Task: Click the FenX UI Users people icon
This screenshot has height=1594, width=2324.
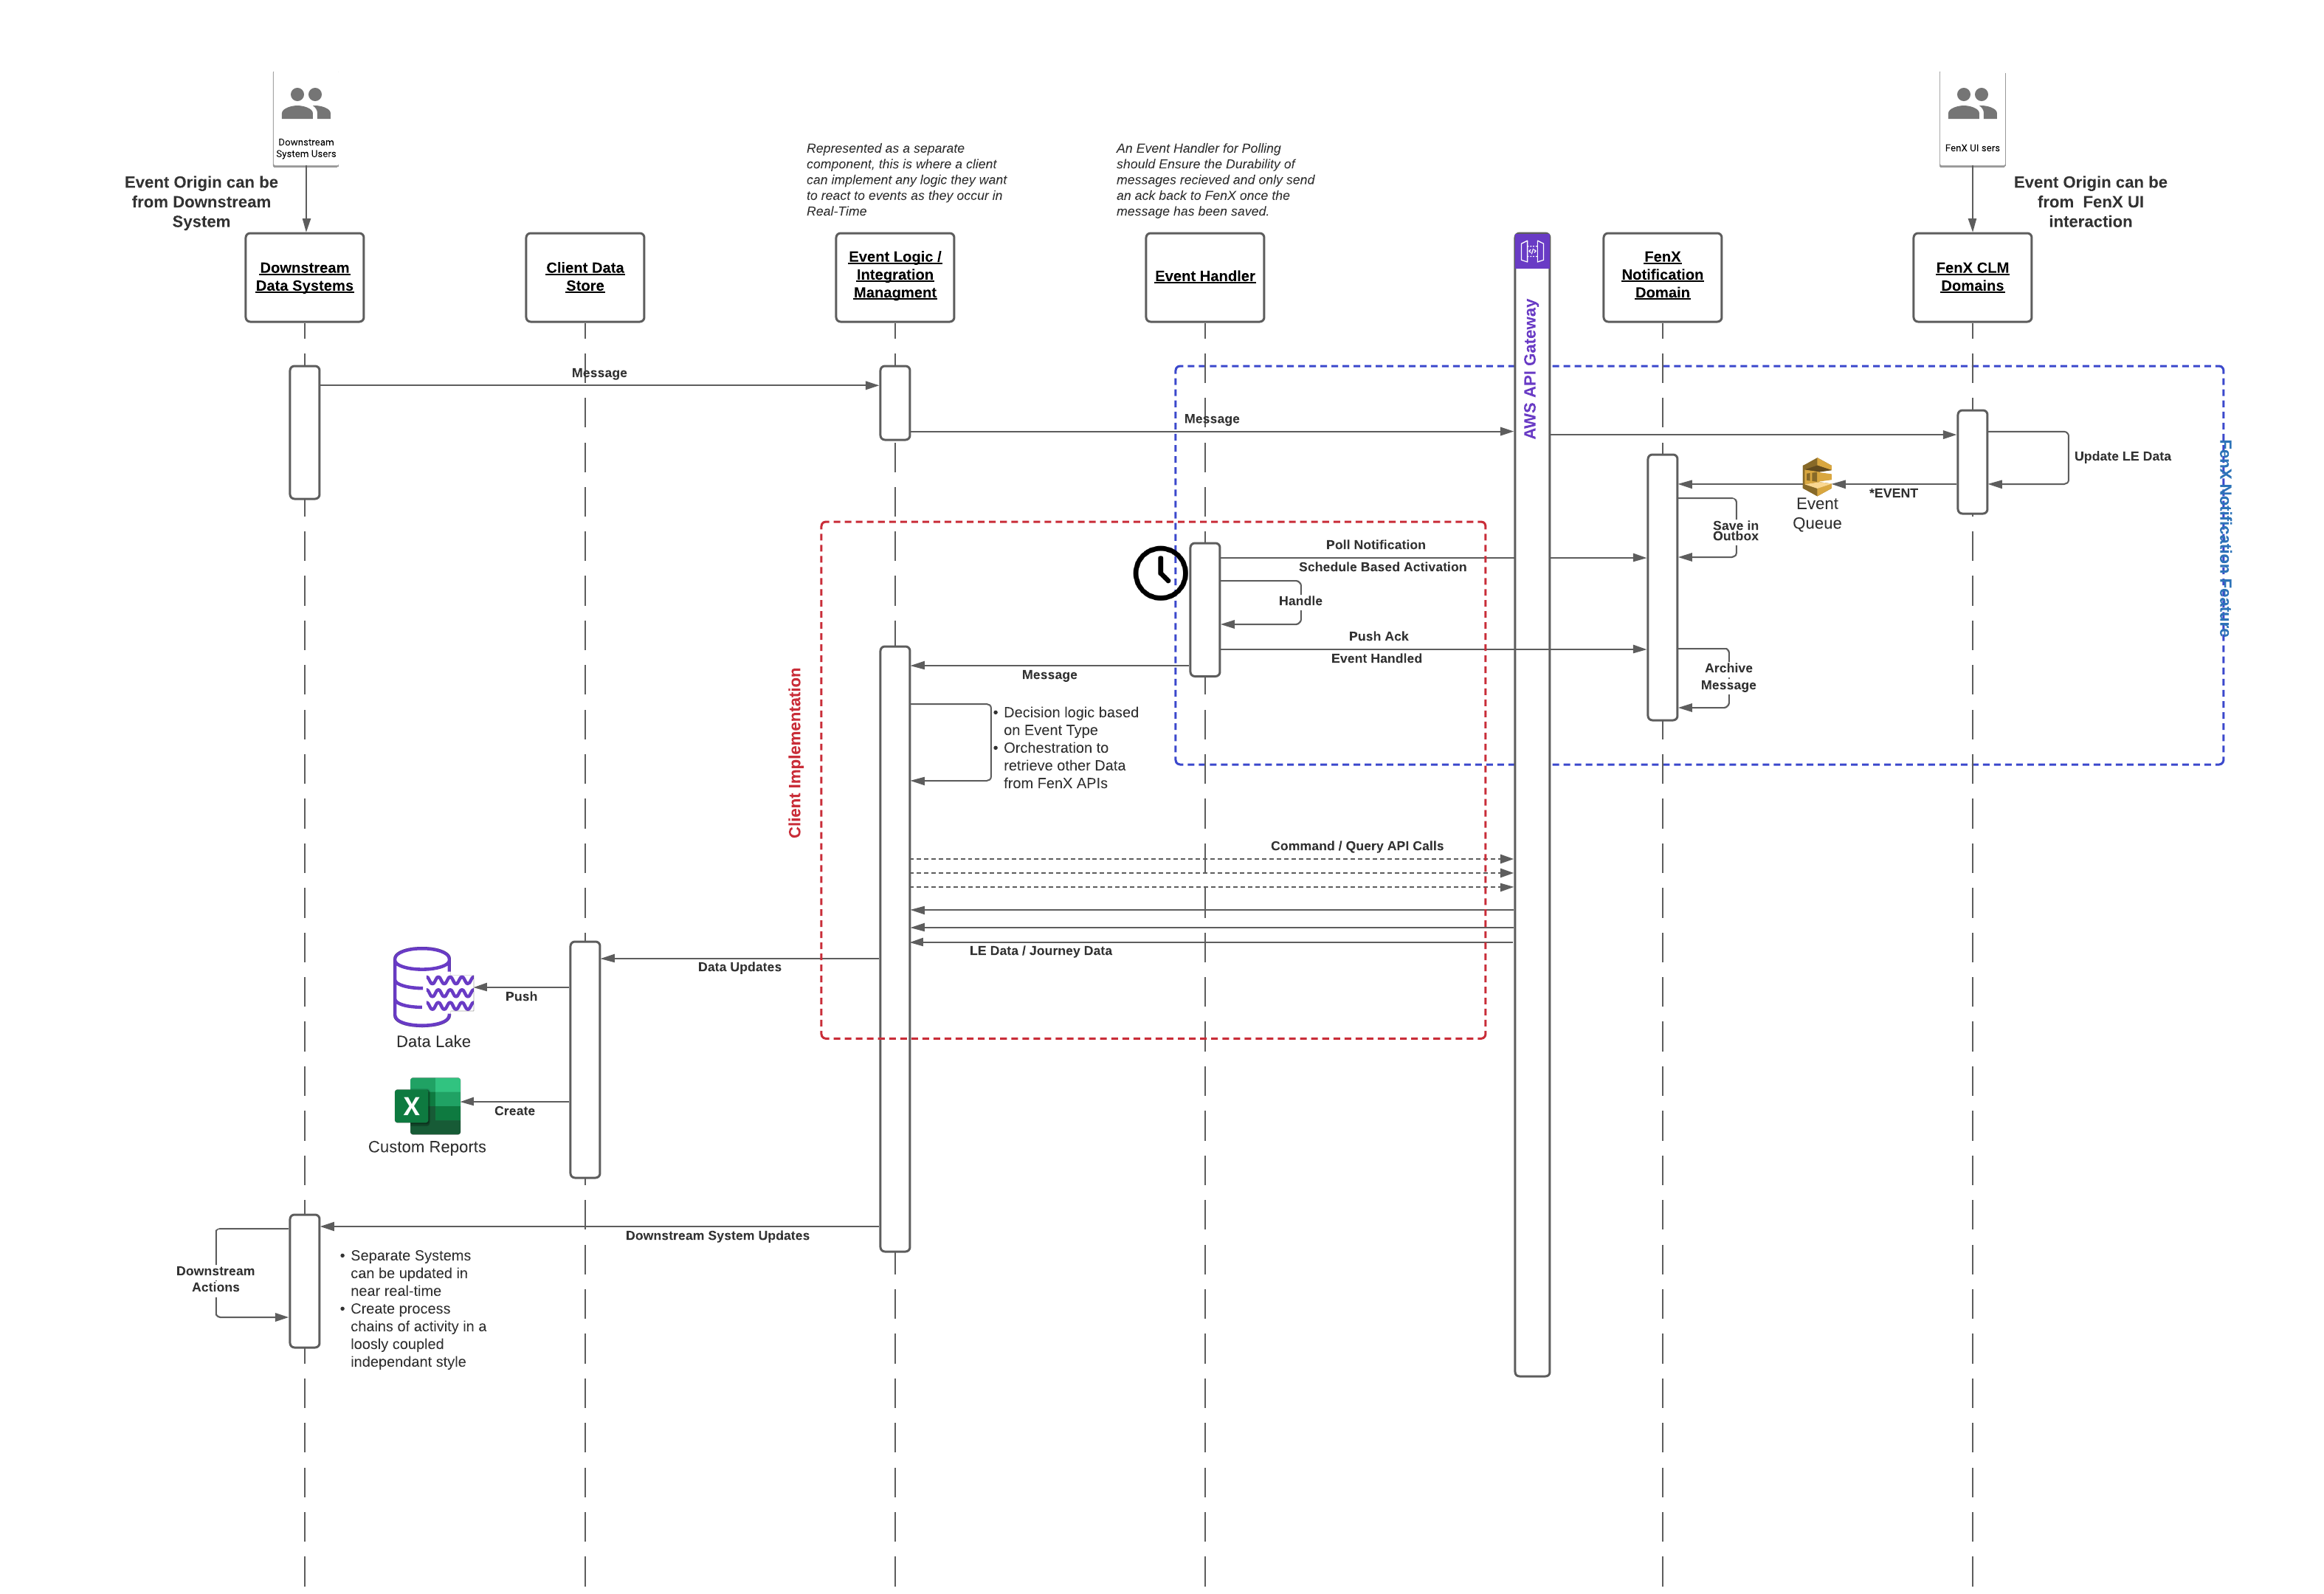Action: coord(1971,104)
